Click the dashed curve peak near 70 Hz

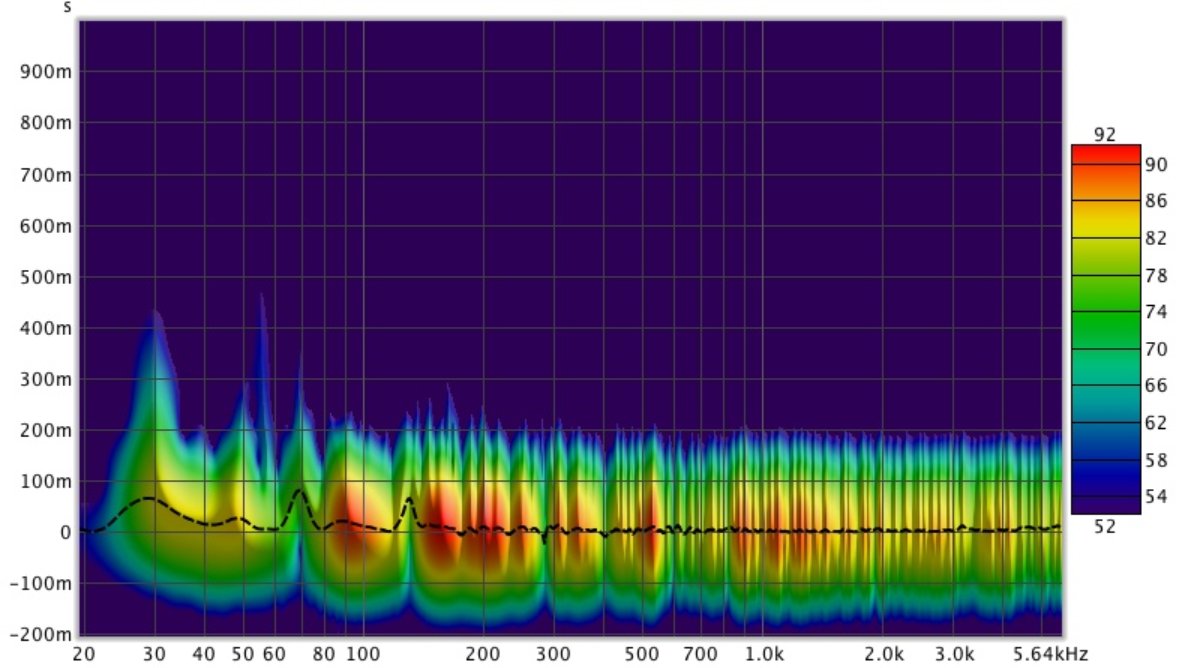click(299, 490)
